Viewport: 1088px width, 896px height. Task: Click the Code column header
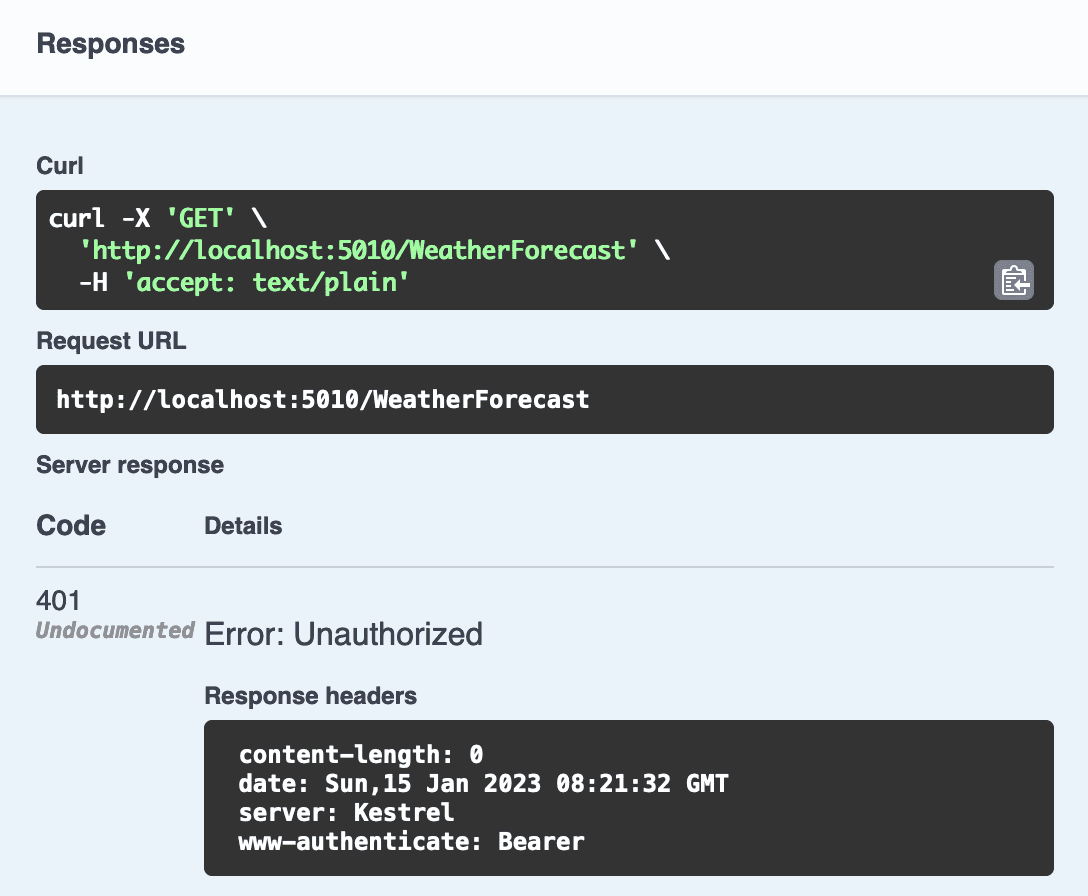pos(71,526)
